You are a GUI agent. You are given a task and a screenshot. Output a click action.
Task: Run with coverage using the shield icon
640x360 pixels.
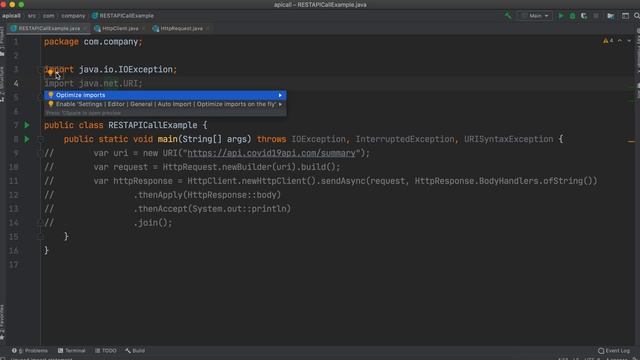click(584, 16)
